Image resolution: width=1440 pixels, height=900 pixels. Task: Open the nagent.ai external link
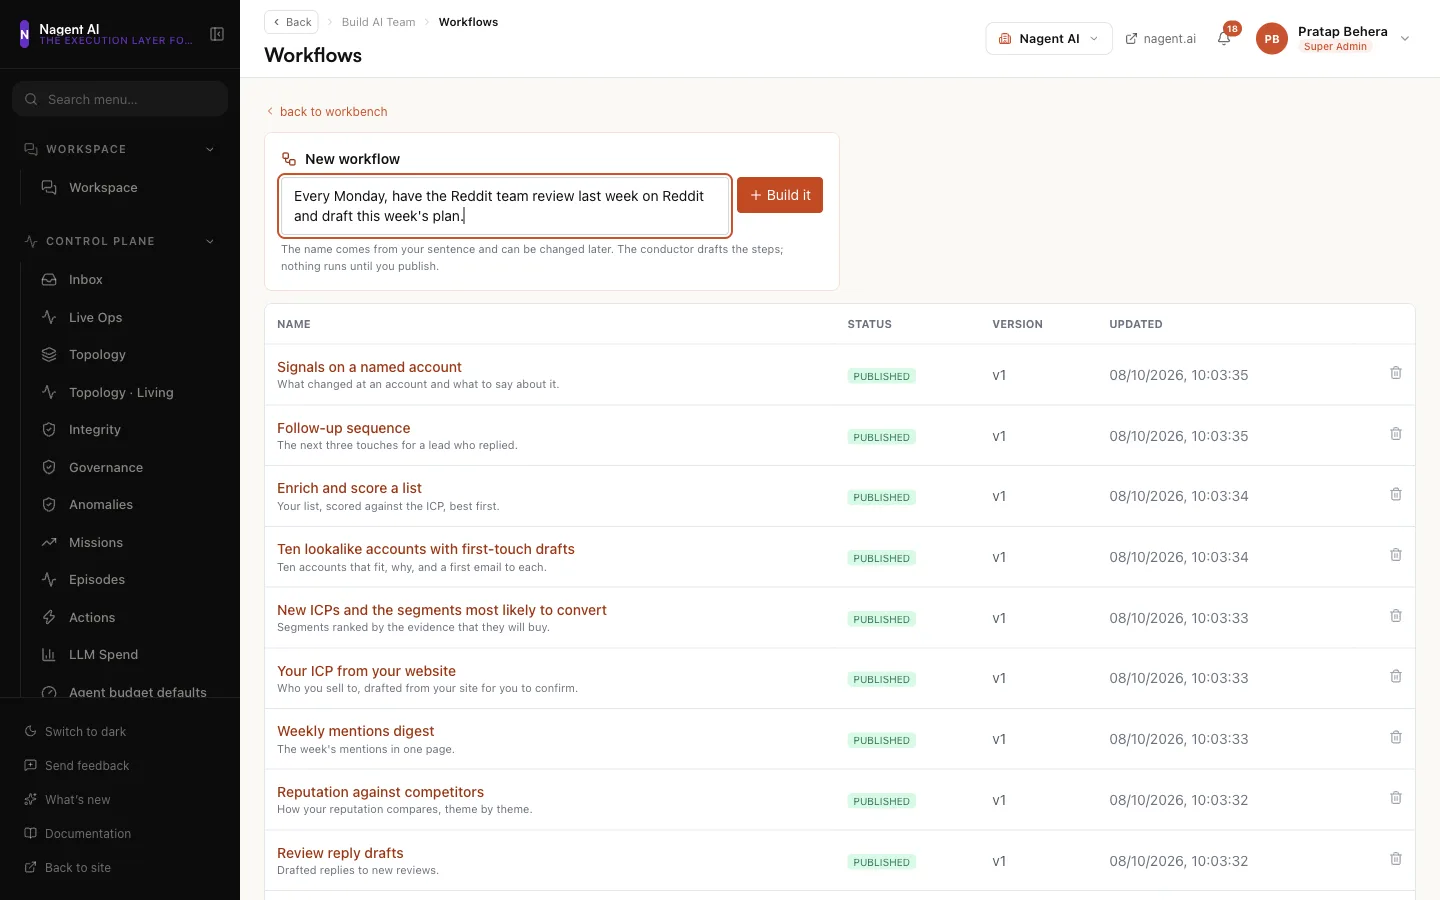pyautogui.click(x=1161, y=39)
